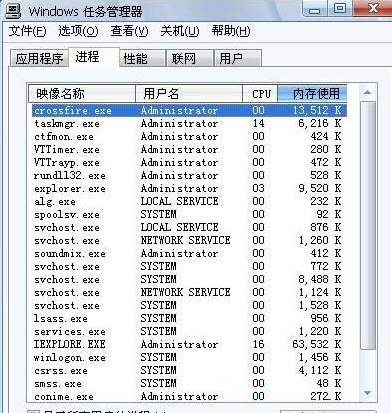Click the scrollbar down arrow

tap(367, 393)
